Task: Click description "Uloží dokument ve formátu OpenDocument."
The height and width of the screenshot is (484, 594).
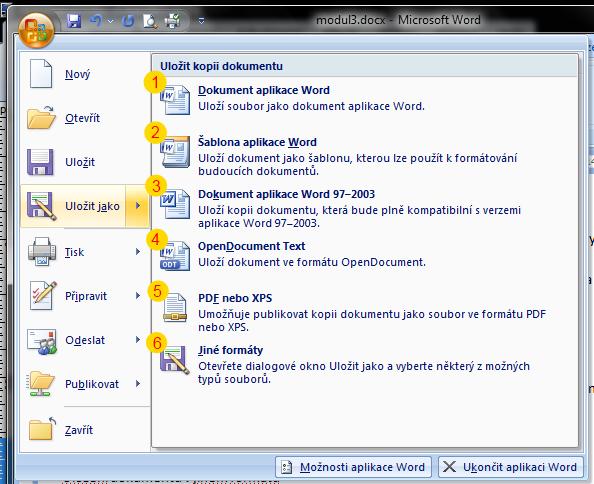Action: pos(312,262)
